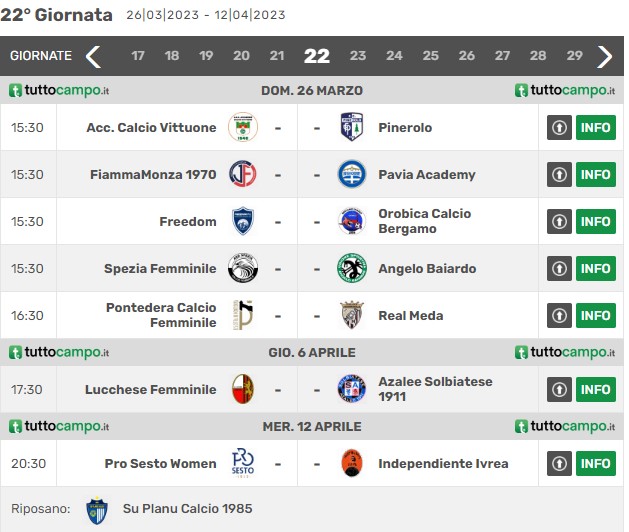Open the Pavia Academy team link
The image size is (629, 532).
coord(427,175)
